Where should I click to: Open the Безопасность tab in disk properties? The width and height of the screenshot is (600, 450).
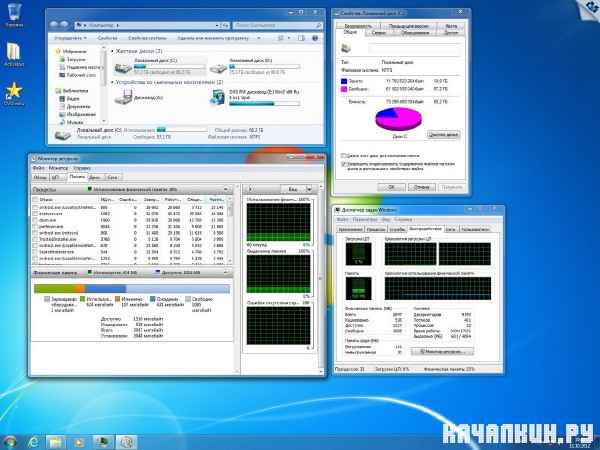358,26
